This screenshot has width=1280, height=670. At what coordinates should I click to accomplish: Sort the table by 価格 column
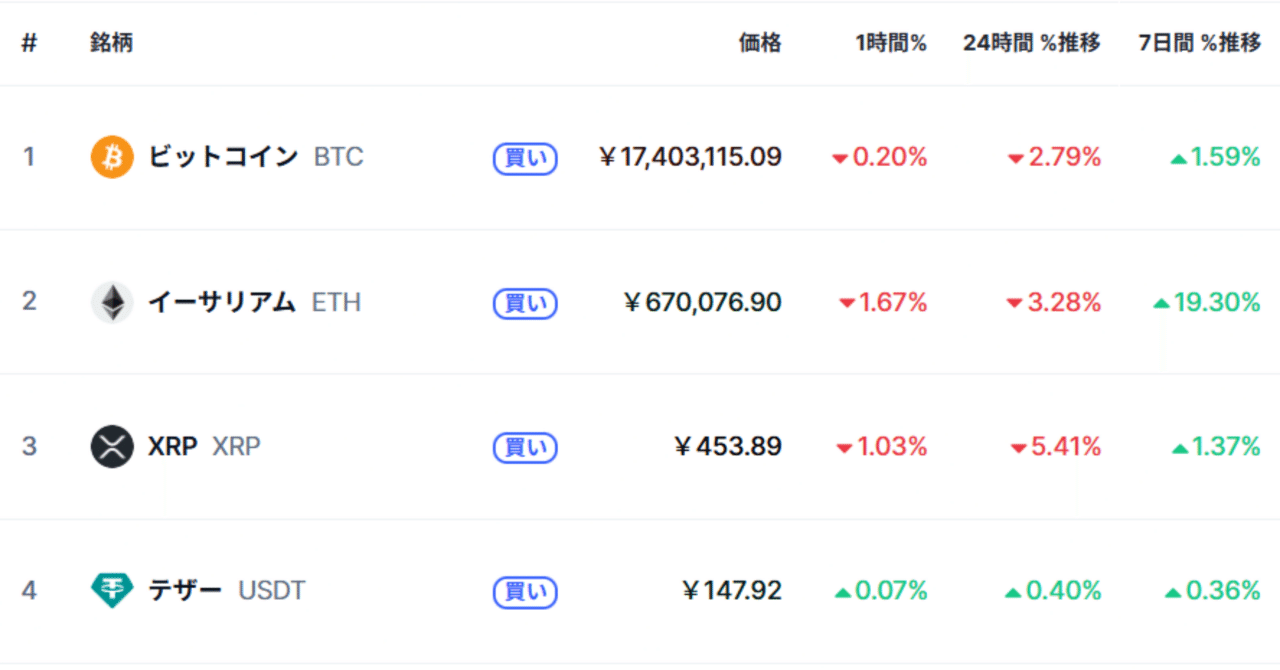(760, 43)
